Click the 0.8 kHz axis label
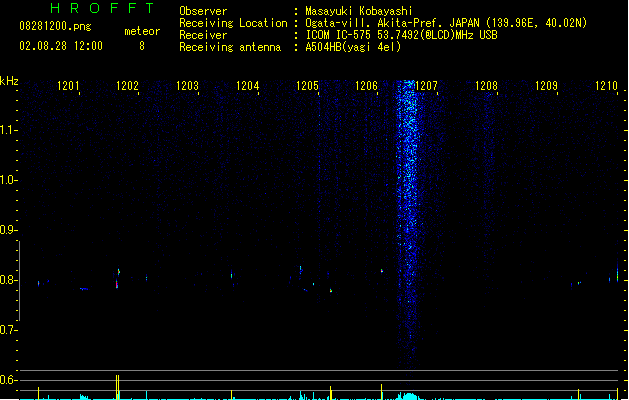The width and height of the screenshot is (629, 400). pos(8,280)
